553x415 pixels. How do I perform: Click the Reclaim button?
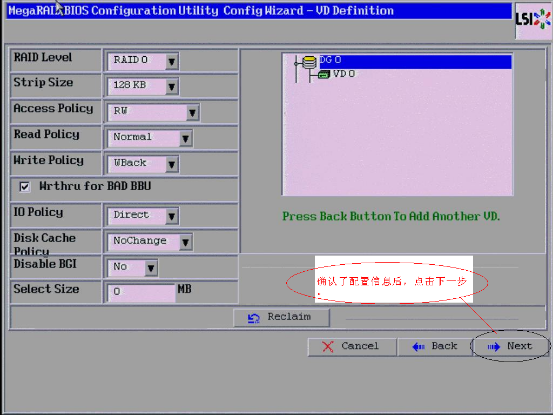281,317
